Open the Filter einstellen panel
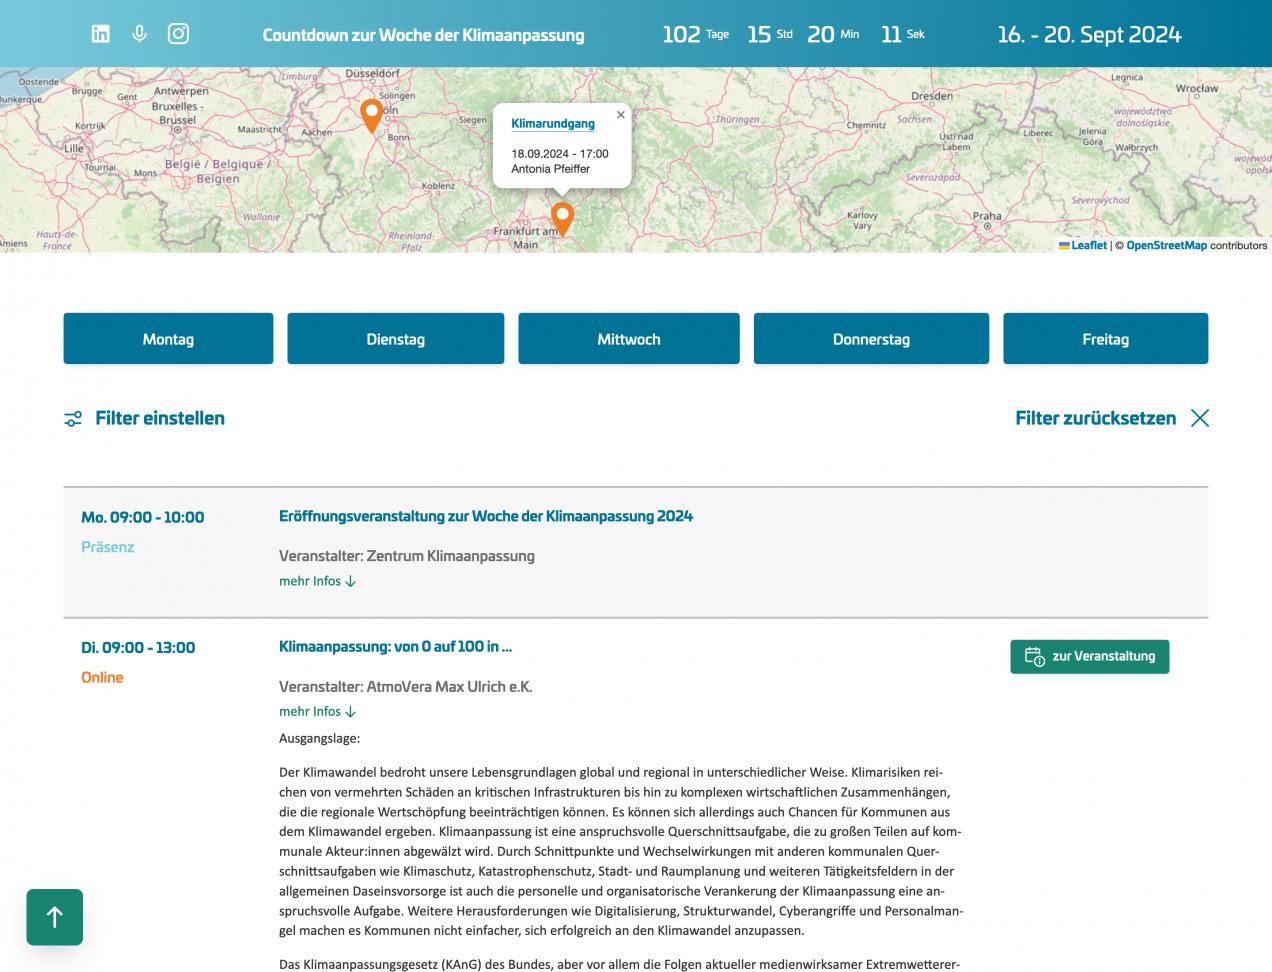This screenshot has width=1272, height=972. pos(160,418)
